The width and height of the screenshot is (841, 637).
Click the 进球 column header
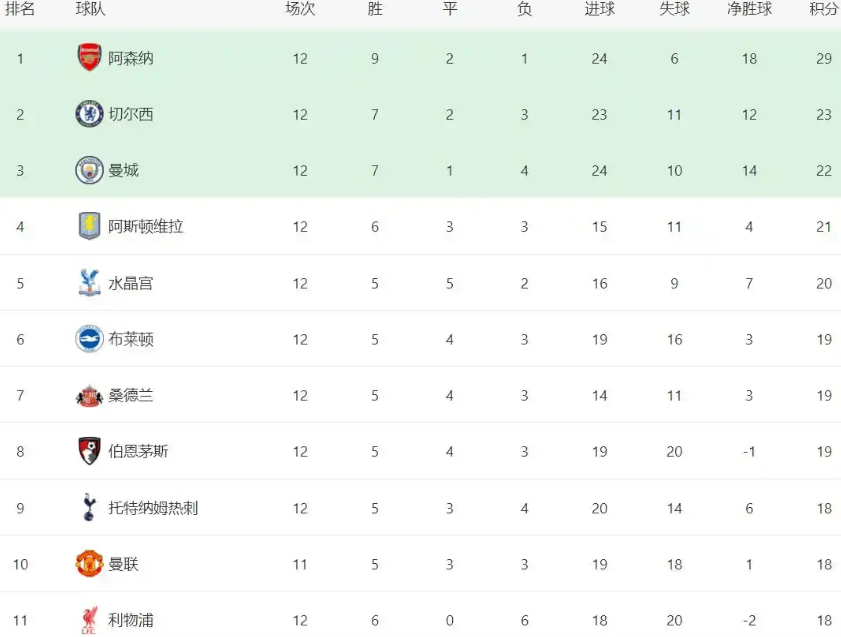click(599, 9)
